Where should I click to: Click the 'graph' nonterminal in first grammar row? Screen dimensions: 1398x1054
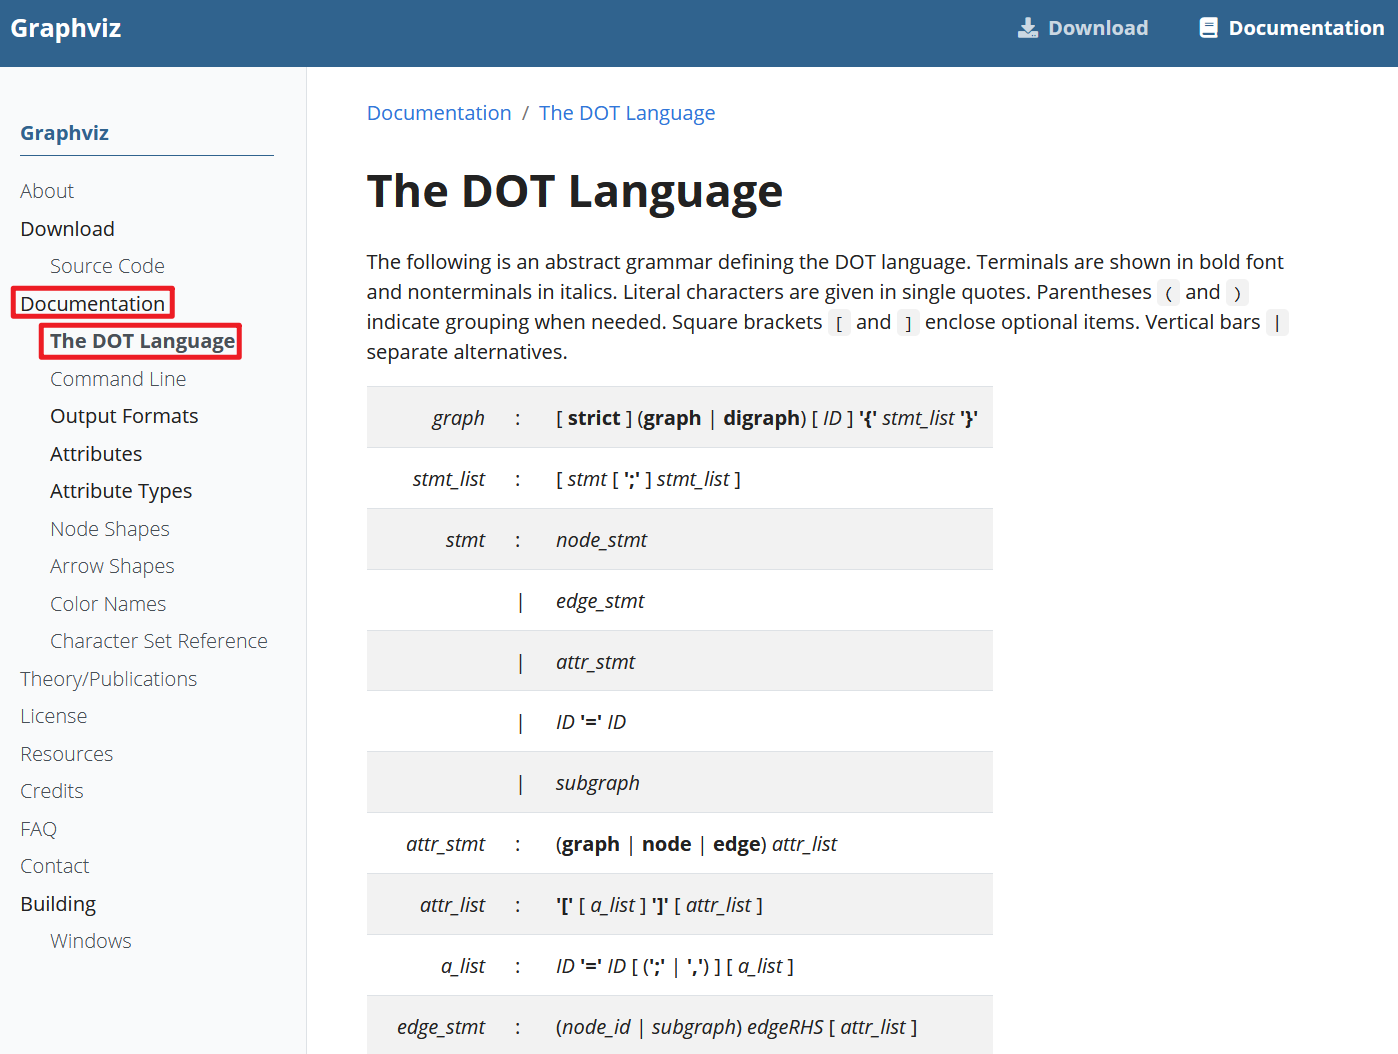[458, 418]
